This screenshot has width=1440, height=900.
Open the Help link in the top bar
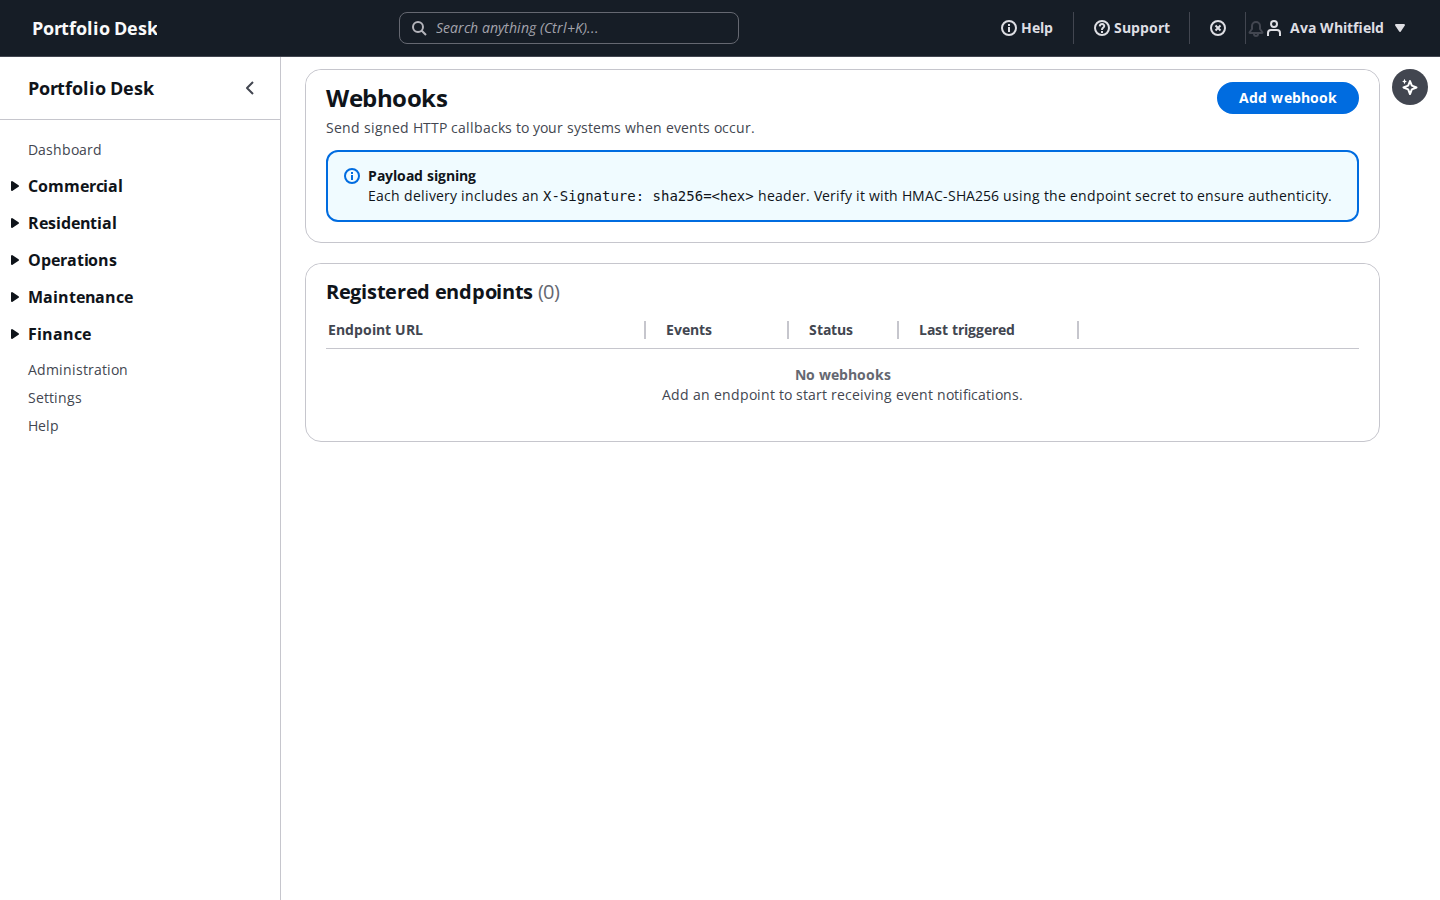click(x=1027, y=28)
